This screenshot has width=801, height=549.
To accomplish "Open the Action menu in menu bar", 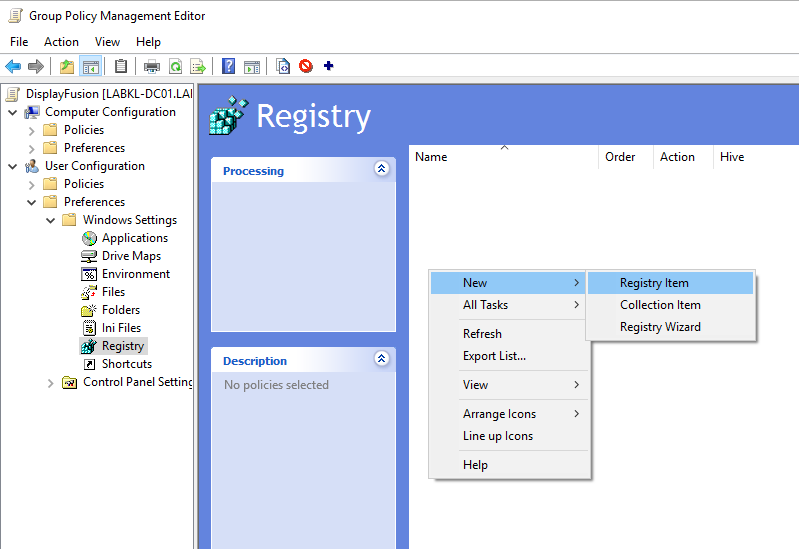I will (61, 42).
